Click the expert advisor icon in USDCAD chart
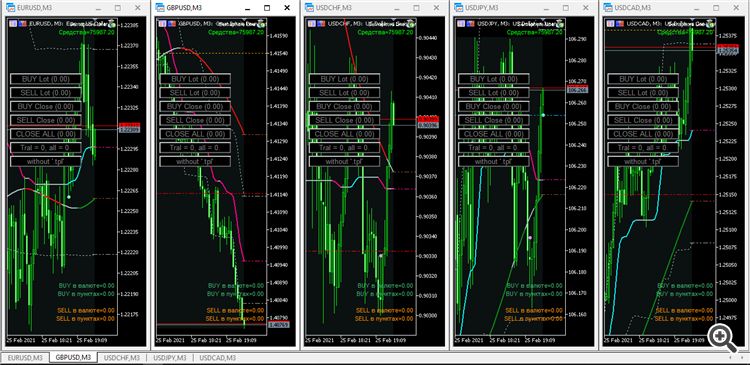This screenshot has width=750, height=365. 710,23
